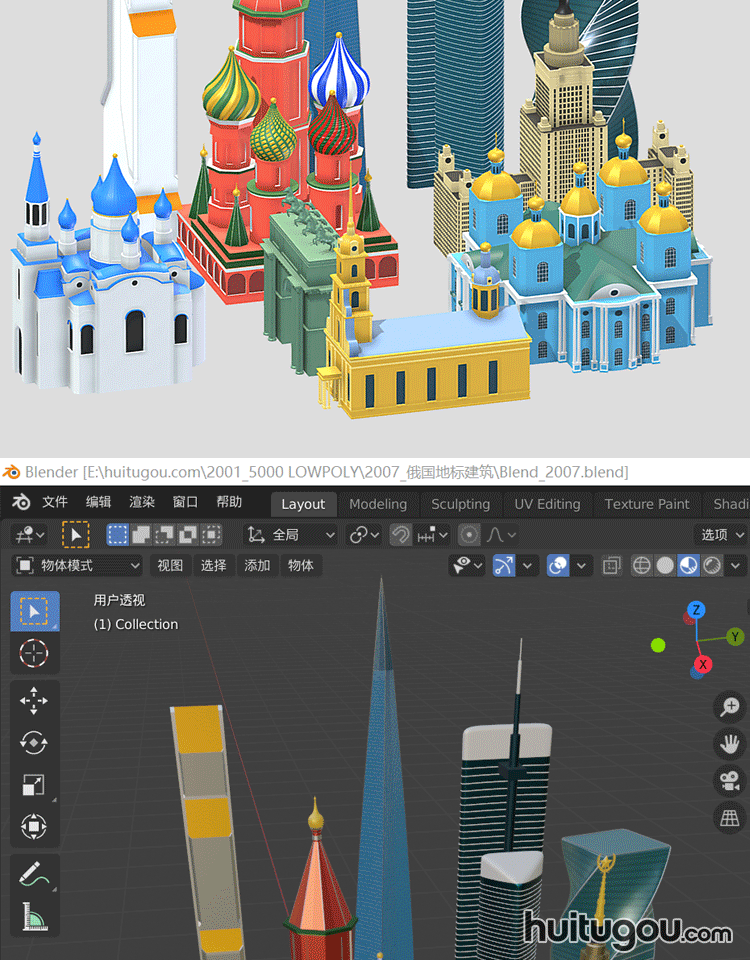Activate the Rotate tool
This screenshot has height=960, width=750.
(34, 743)
